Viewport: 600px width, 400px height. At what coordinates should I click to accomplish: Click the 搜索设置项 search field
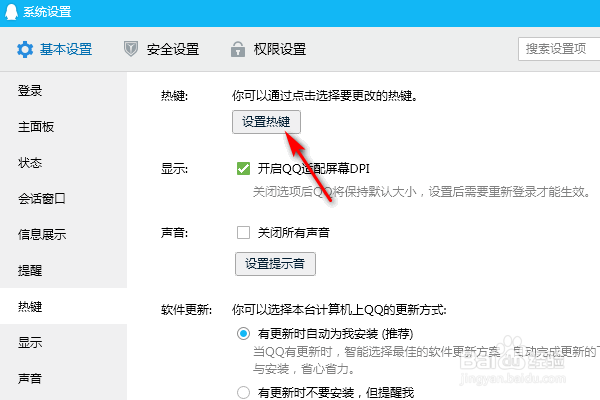559,49
